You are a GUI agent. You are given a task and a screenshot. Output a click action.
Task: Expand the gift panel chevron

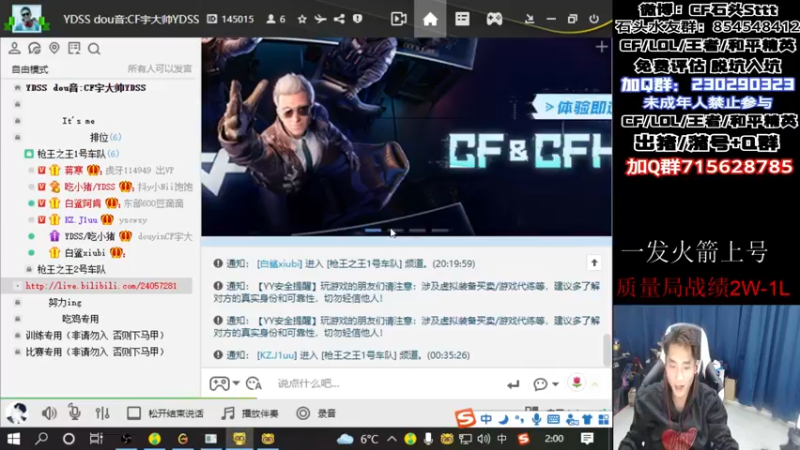595,384
